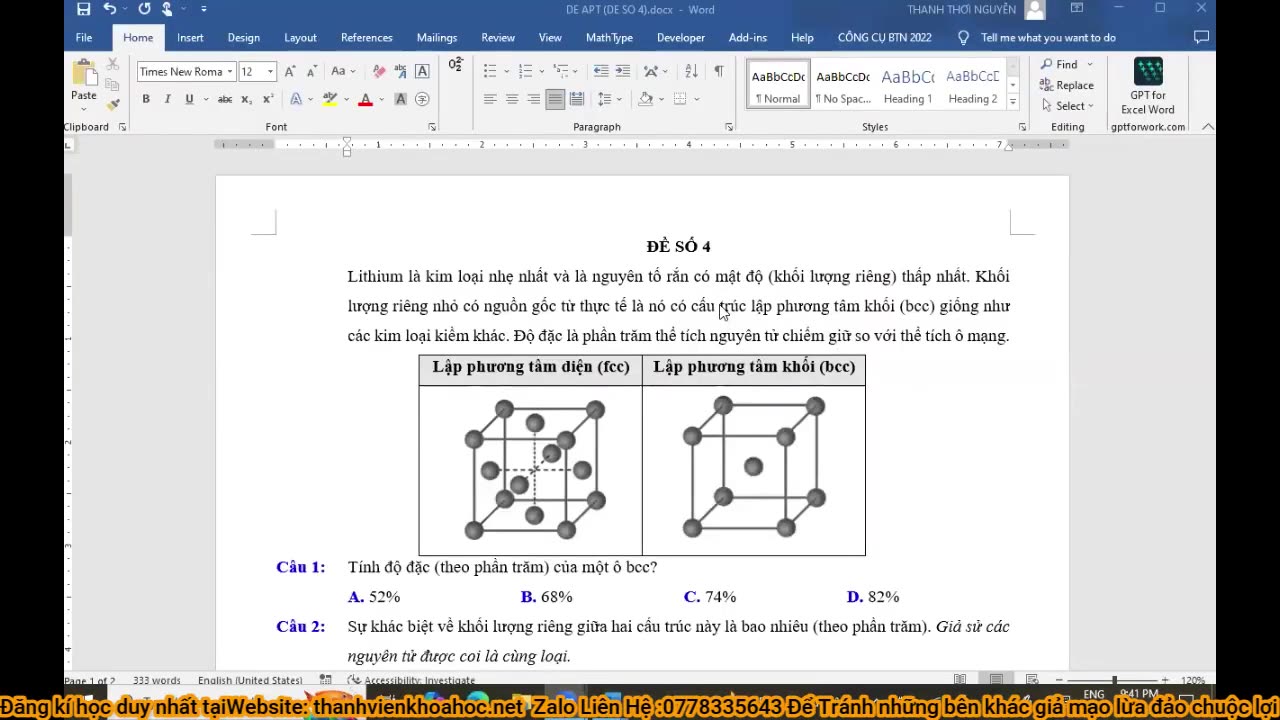This screenshot has height=720, width=1280.
Task: Expand the Paste options arrow
Action: point(84,108)
